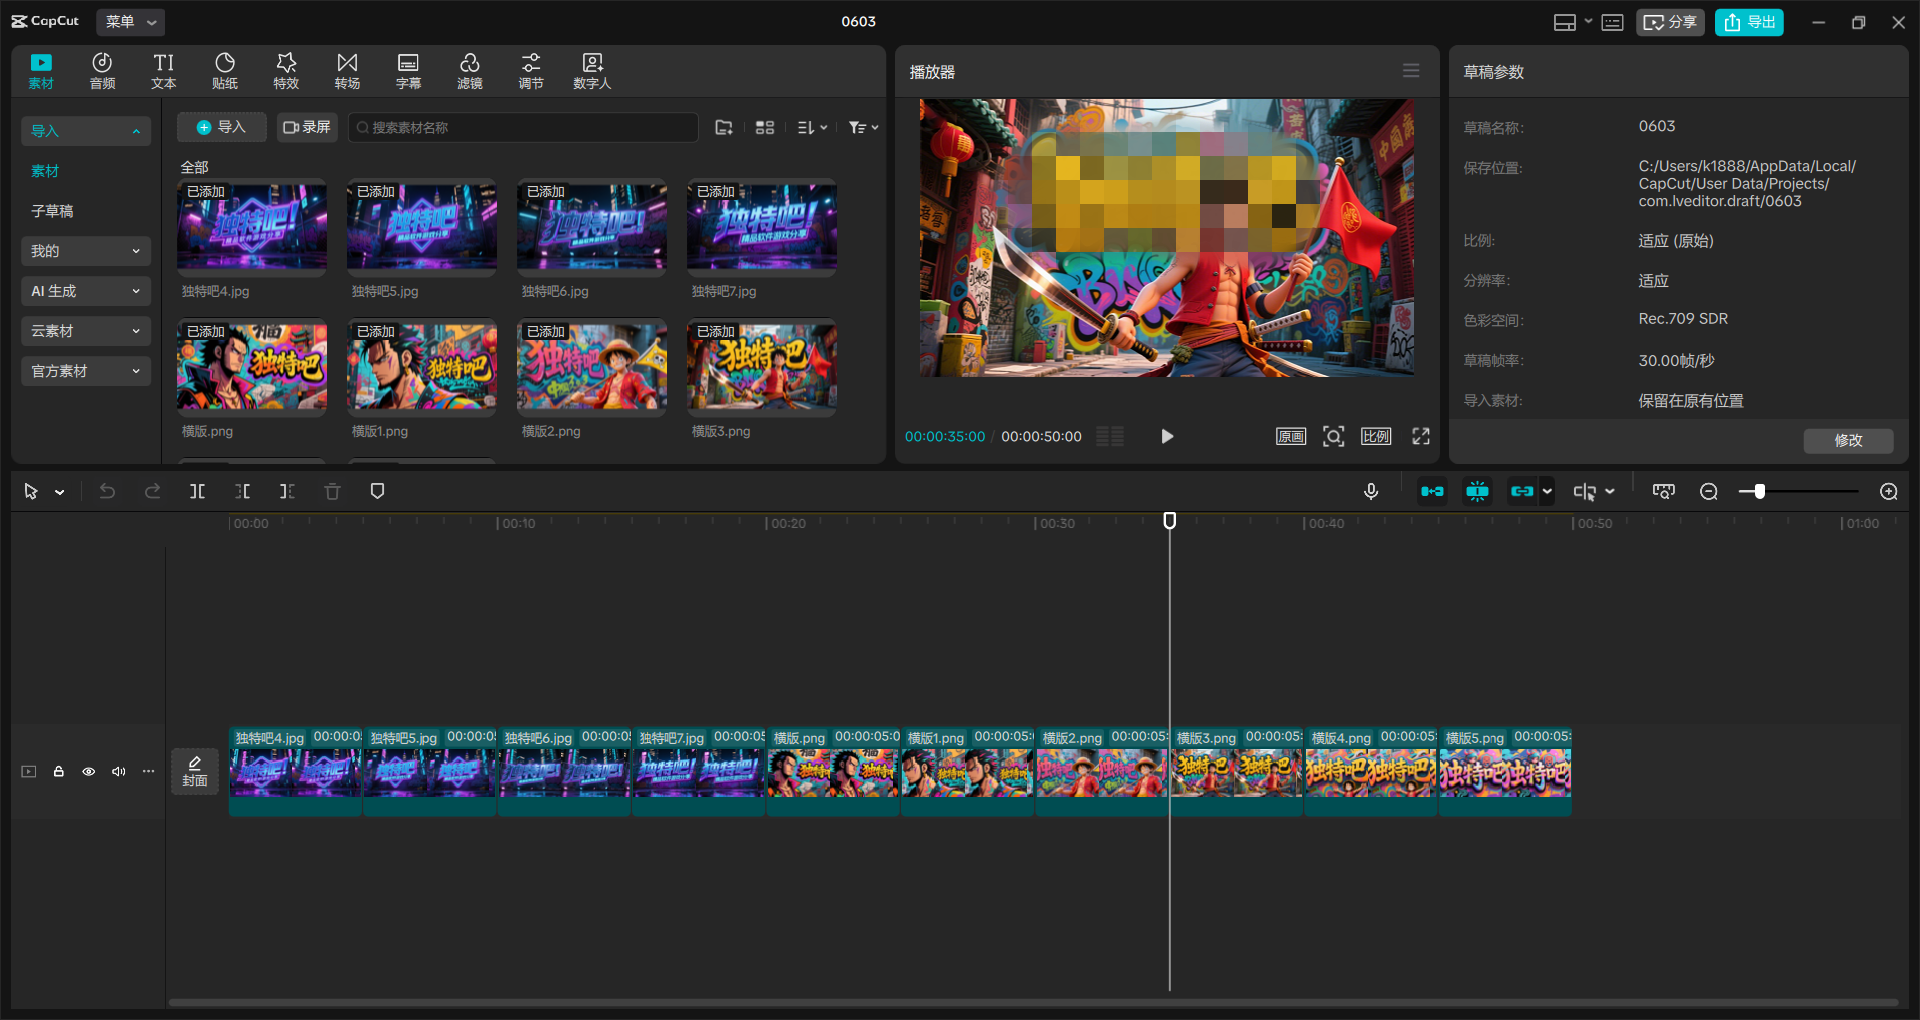Open the 贴纸 stickers tab
Image resolution: width=1920 pixels, height=1020 pixels.
click(x=225, y=71)
